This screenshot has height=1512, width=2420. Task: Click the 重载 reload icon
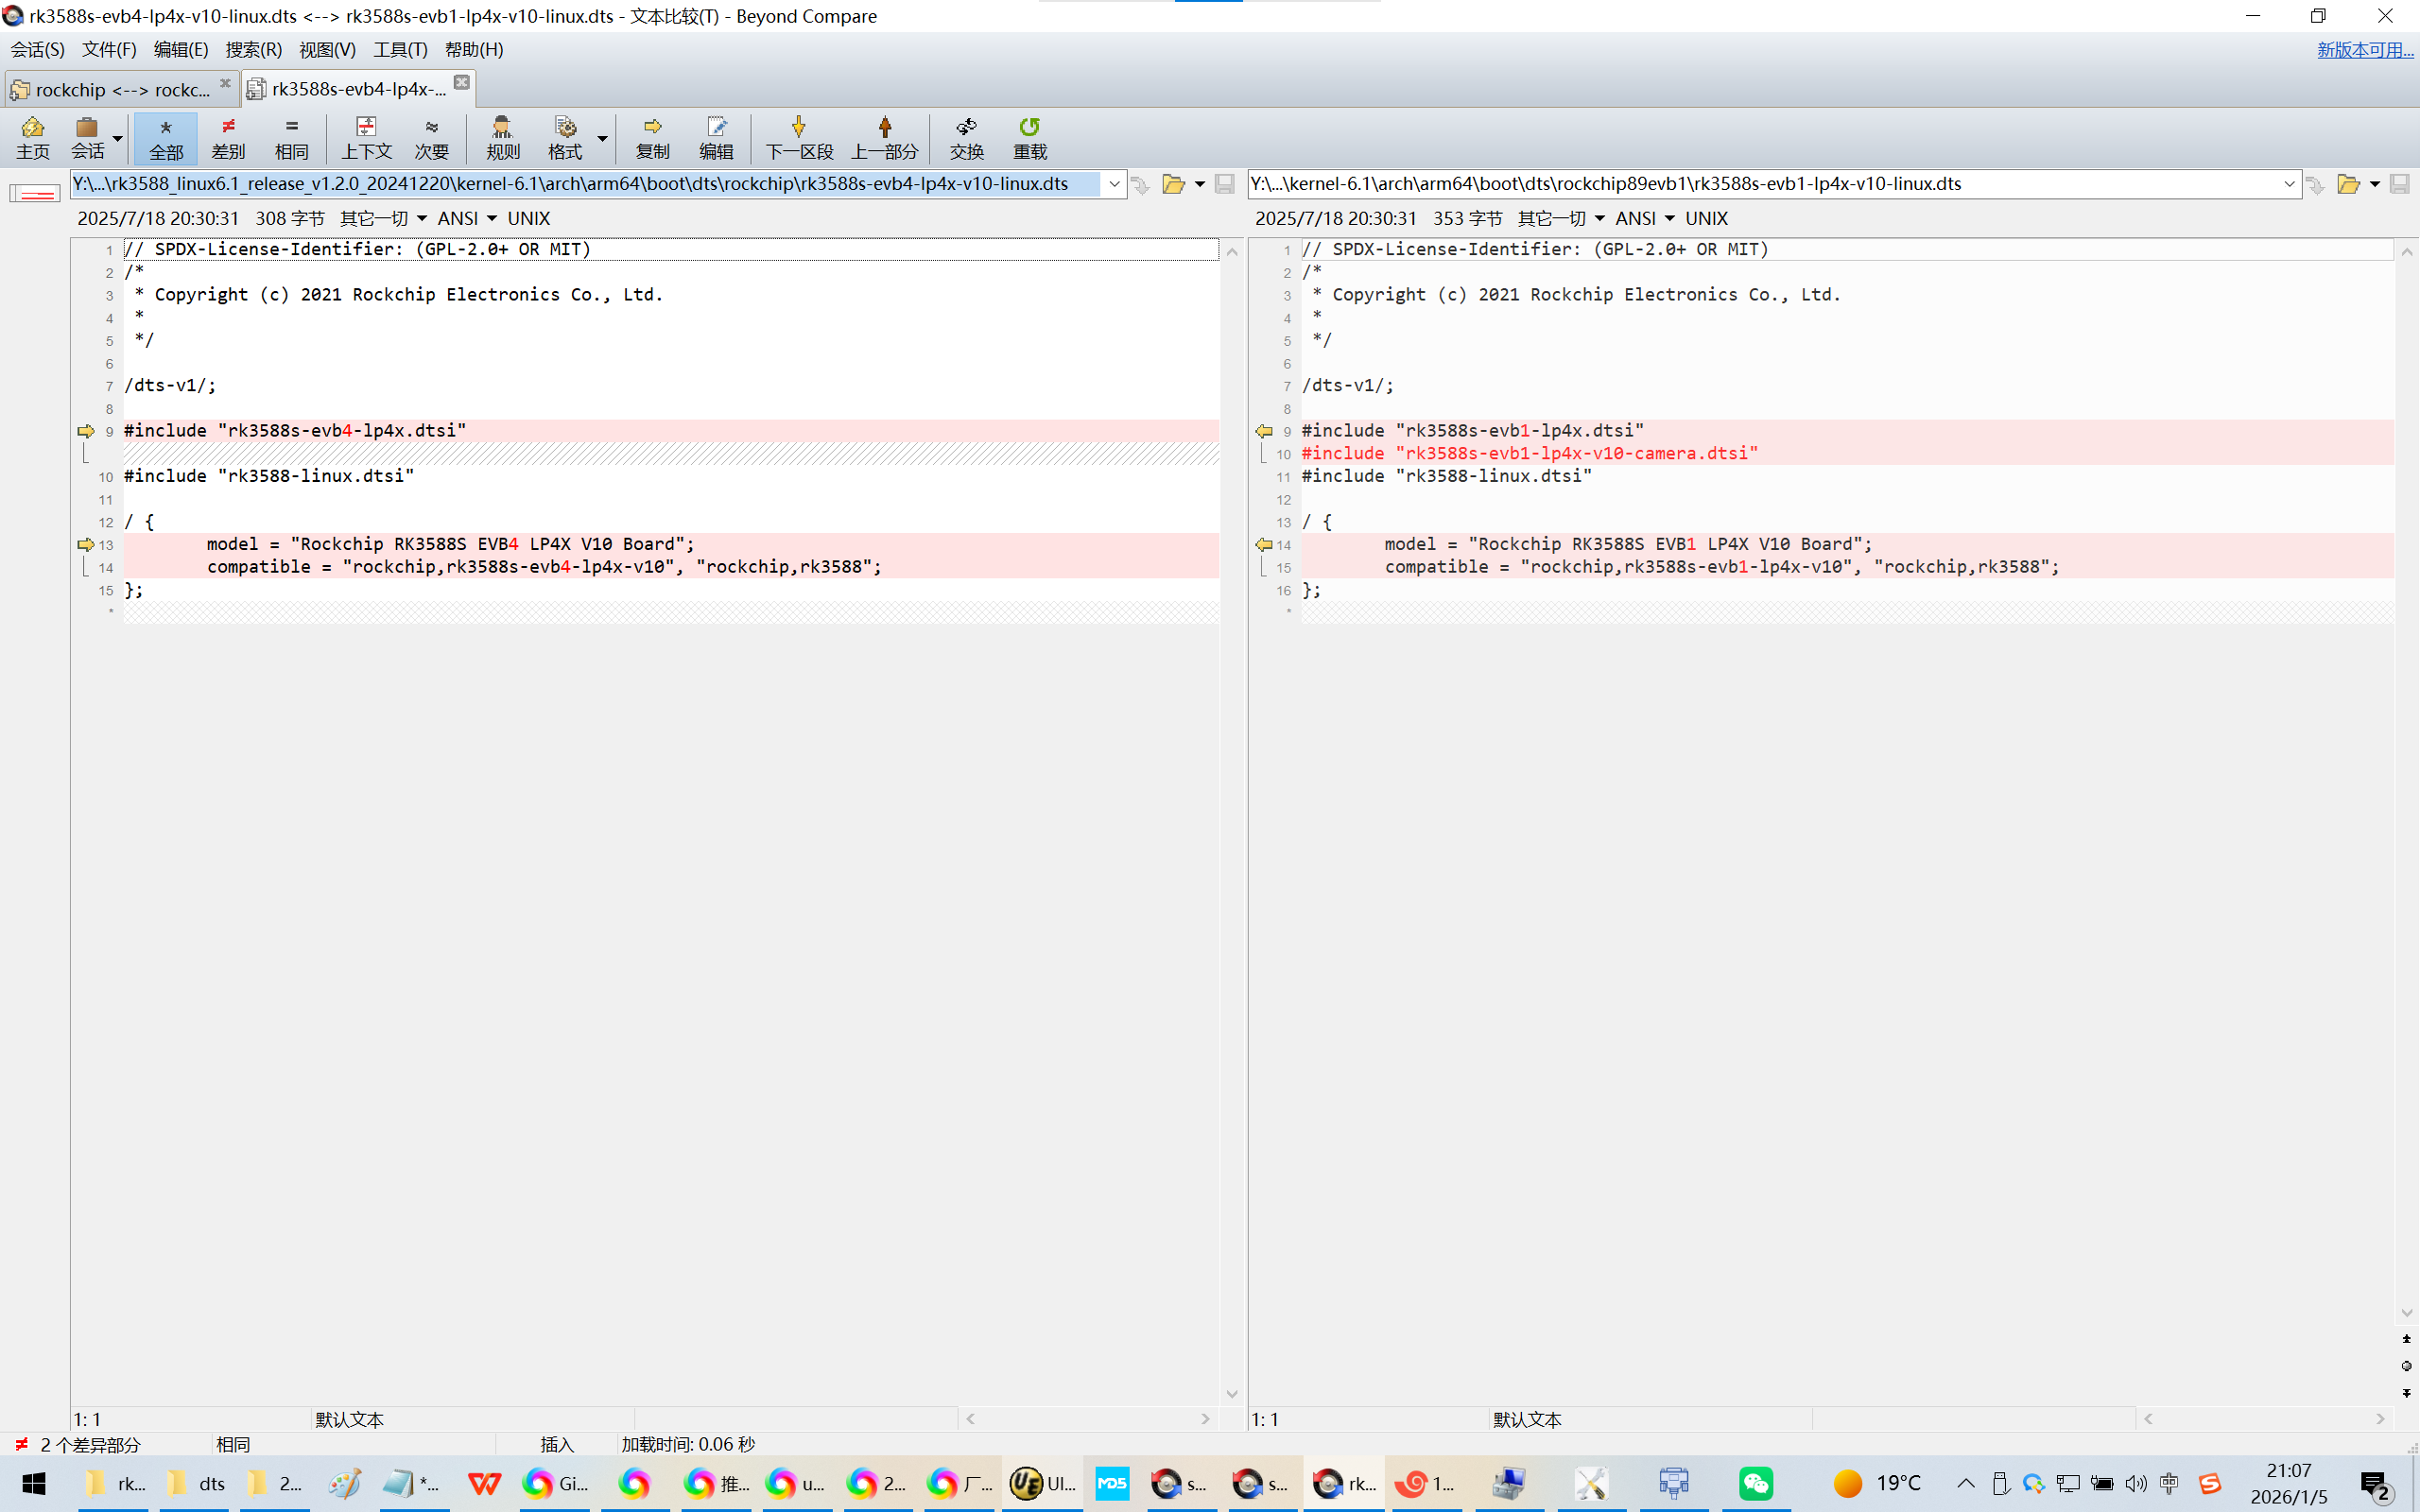pyautogui.click(x=1029, y=137)
